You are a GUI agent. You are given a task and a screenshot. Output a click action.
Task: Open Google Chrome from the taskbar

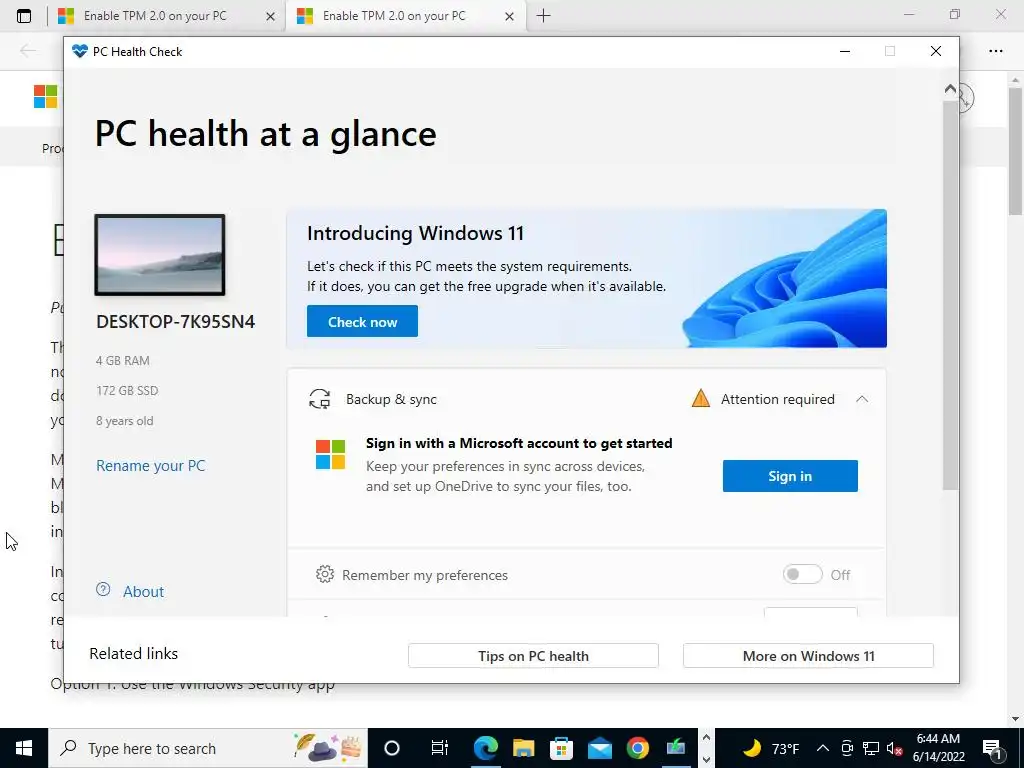pyautogui.click(x=637, y=748)
